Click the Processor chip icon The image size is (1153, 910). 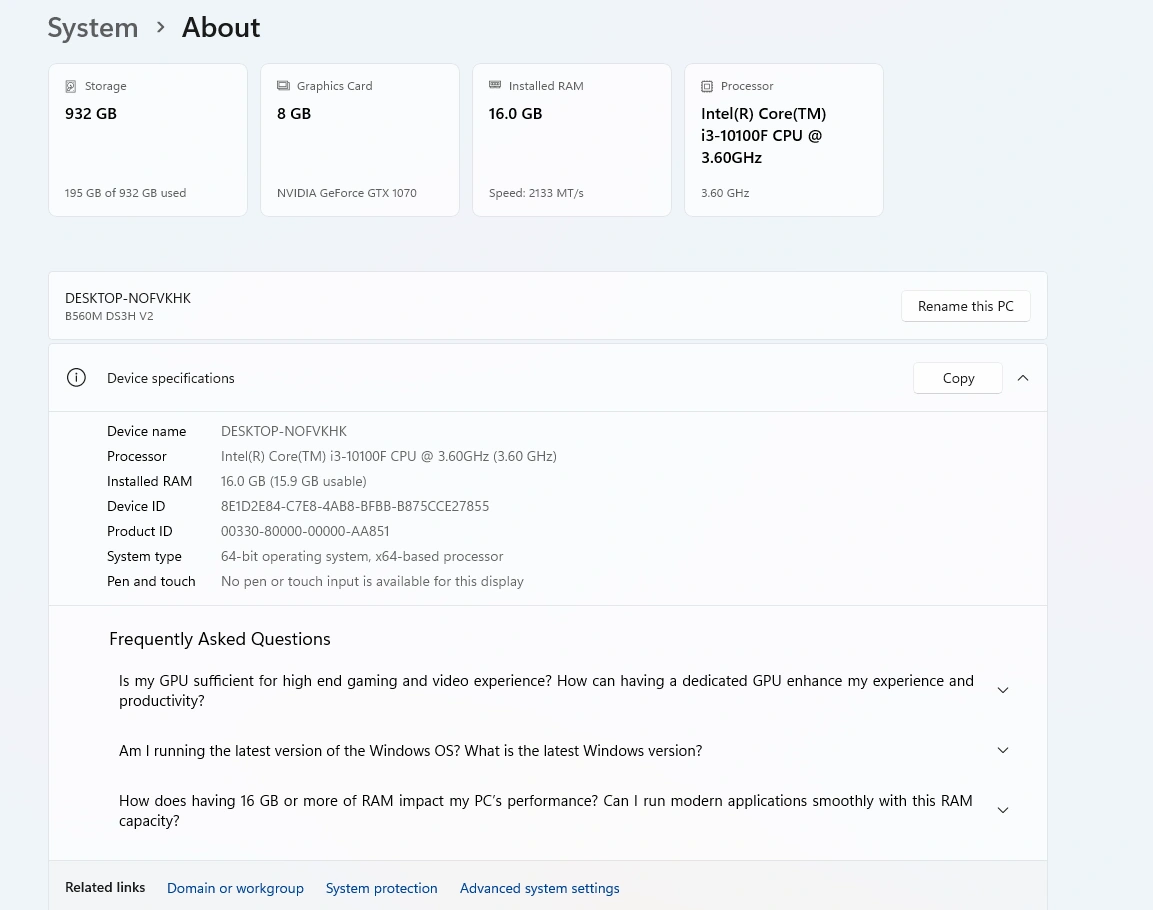click(x=707, y=87)
